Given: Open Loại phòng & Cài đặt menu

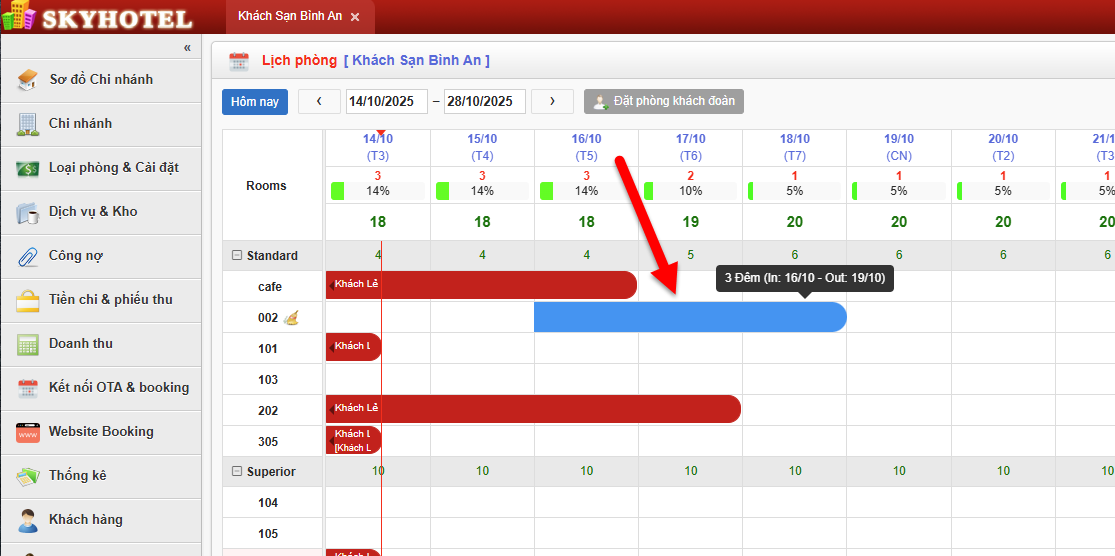Looking at the screenshot, I should click(113, 168).
